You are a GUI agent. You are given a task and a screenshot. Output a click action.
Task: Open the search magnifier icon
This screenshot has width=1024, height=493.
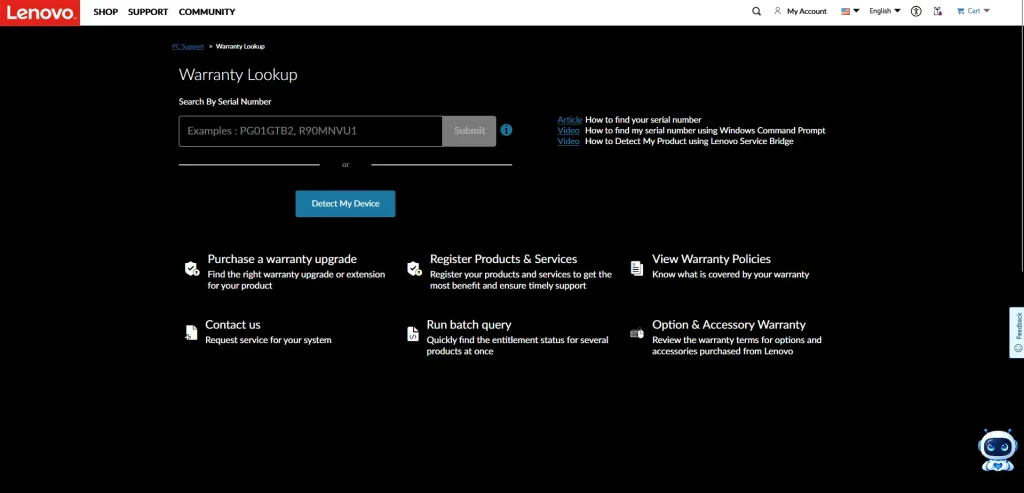point(756,11)
